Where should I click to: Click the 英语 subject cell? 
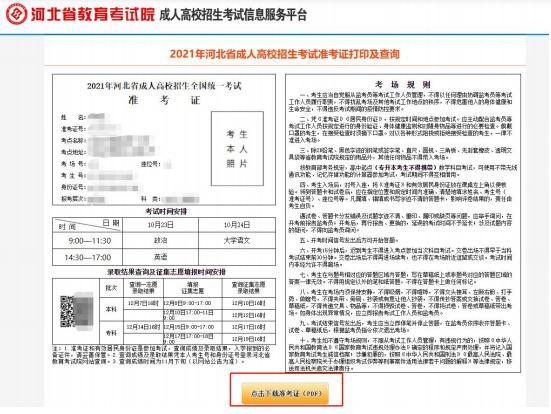160,257
